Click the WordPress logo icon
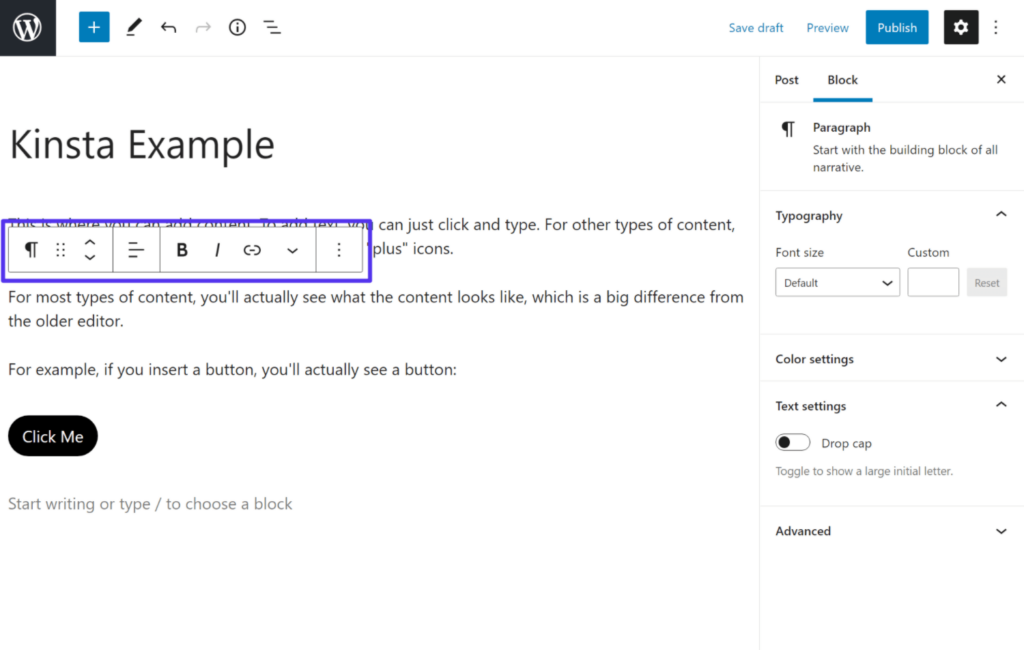The image size is (1024, 650). point(27,28)
